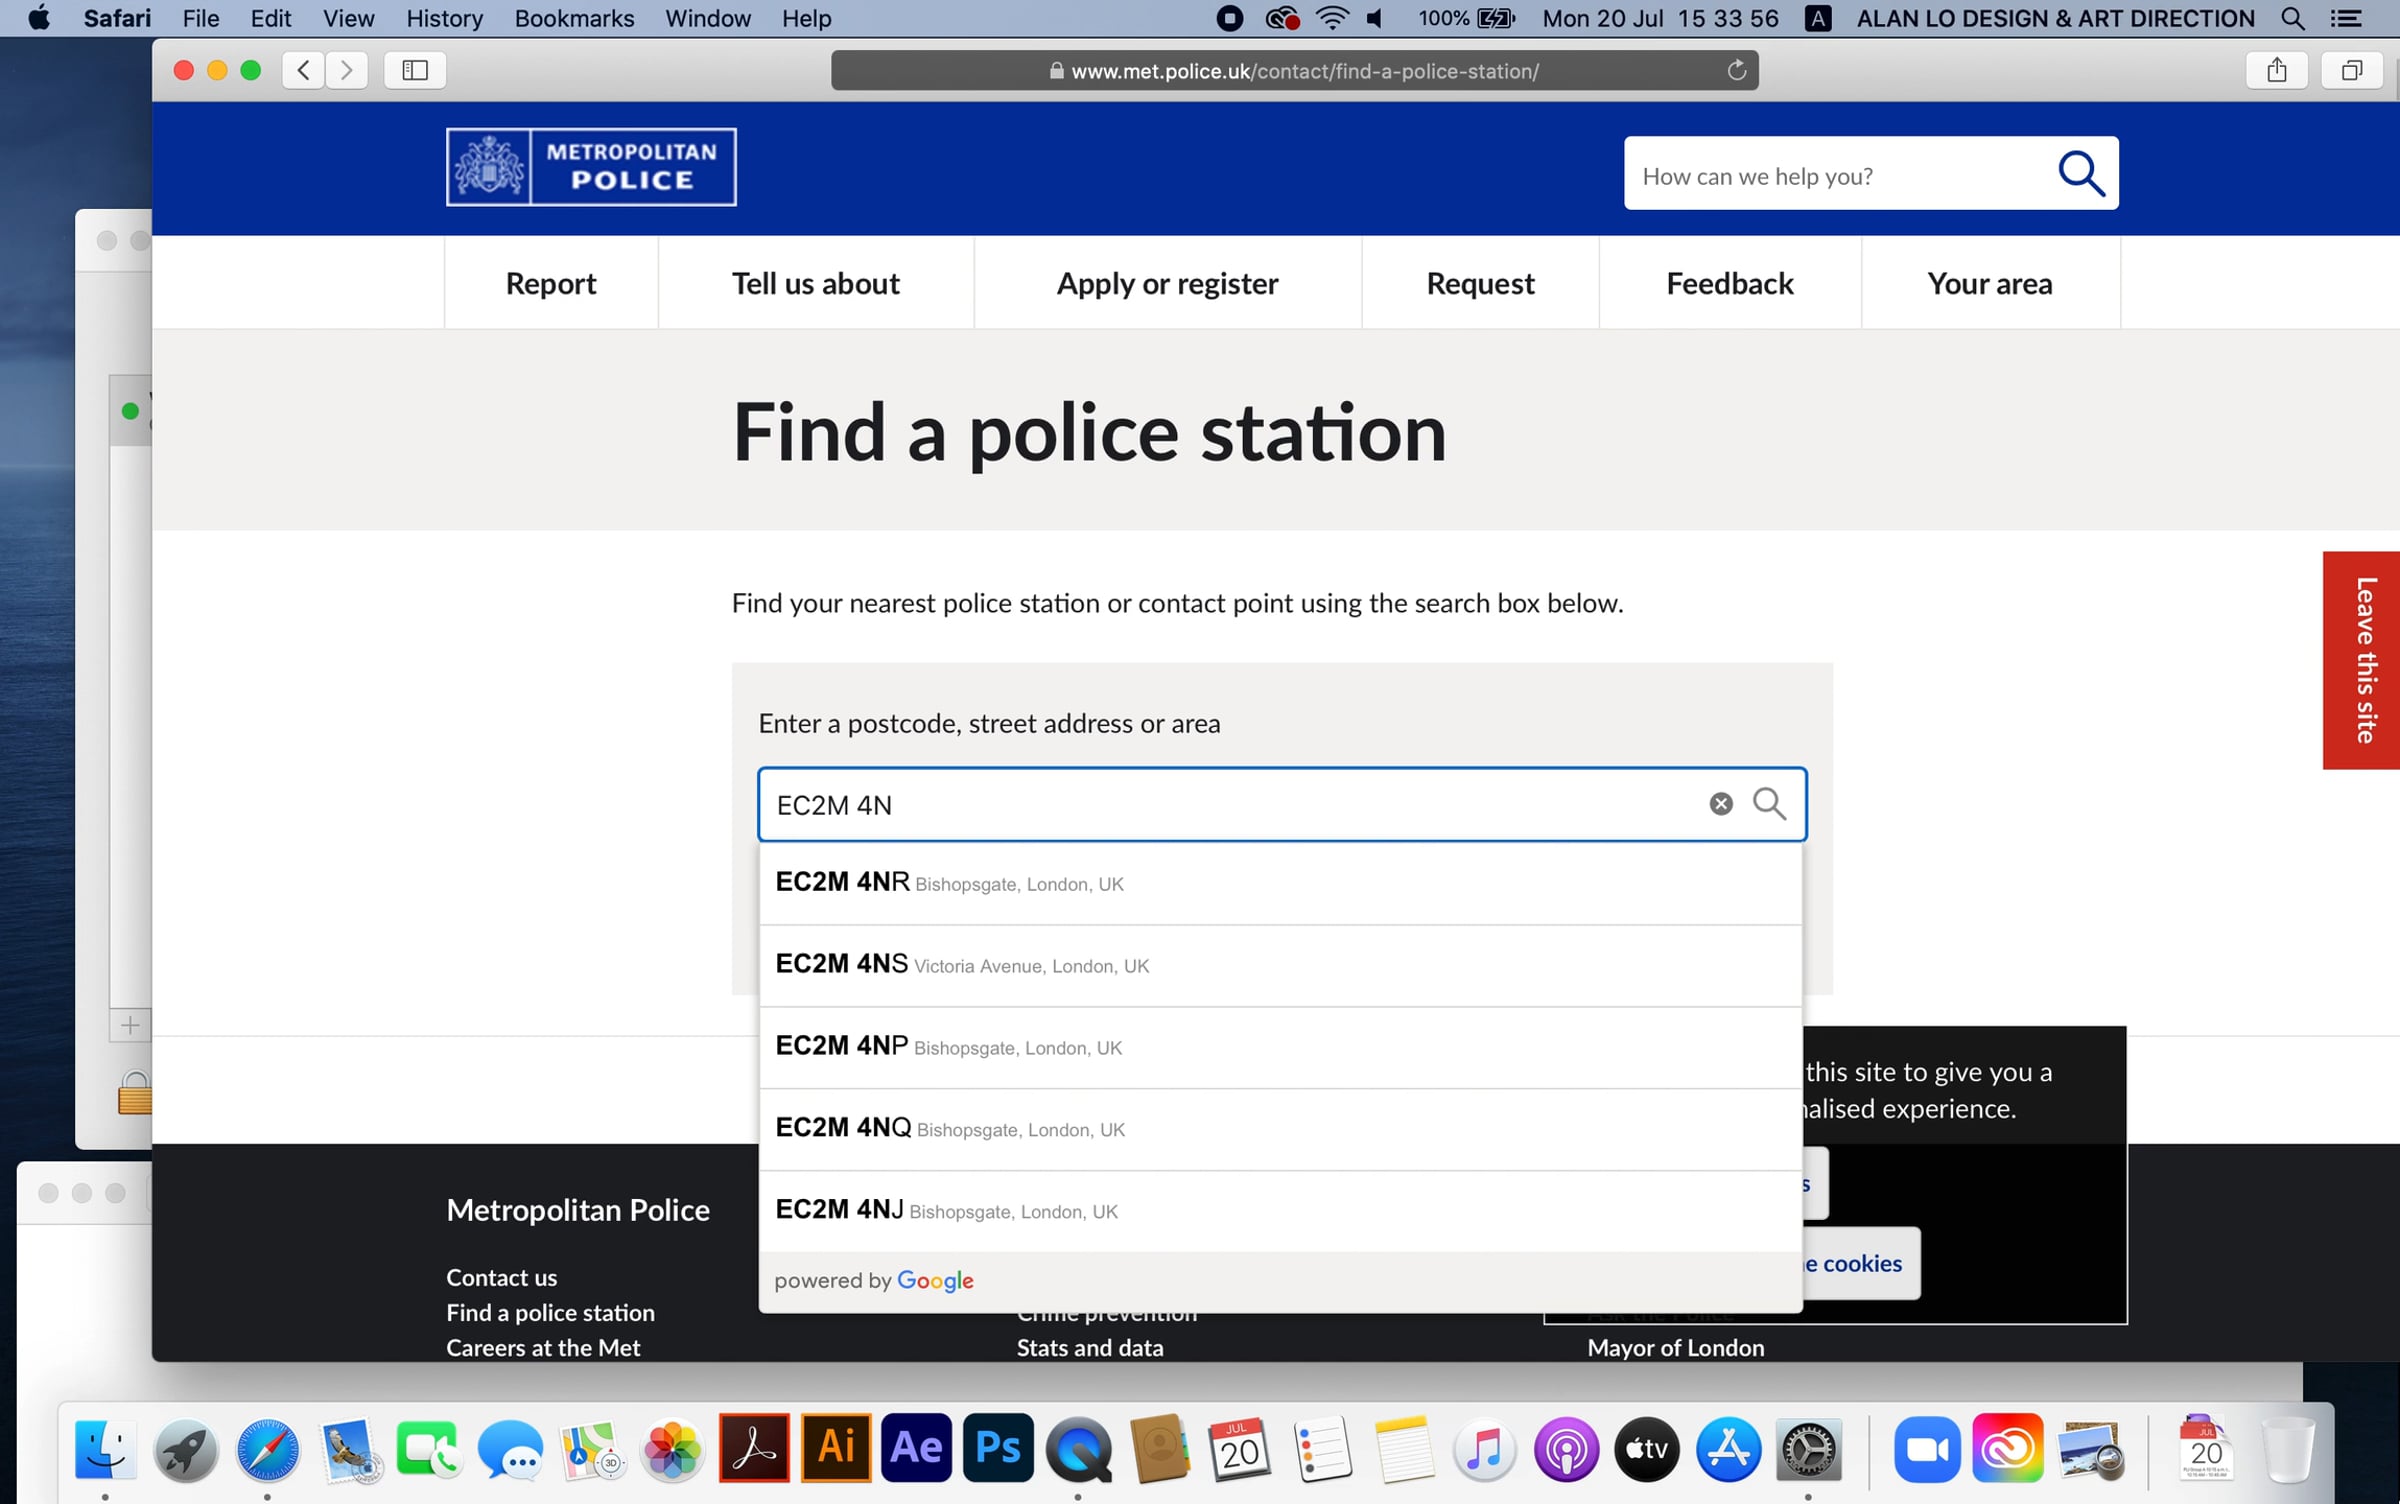Open the Bookmarks menu in the menu bar
The height and width of the screenshot is (1504, 2400).
tap(574, 18)
